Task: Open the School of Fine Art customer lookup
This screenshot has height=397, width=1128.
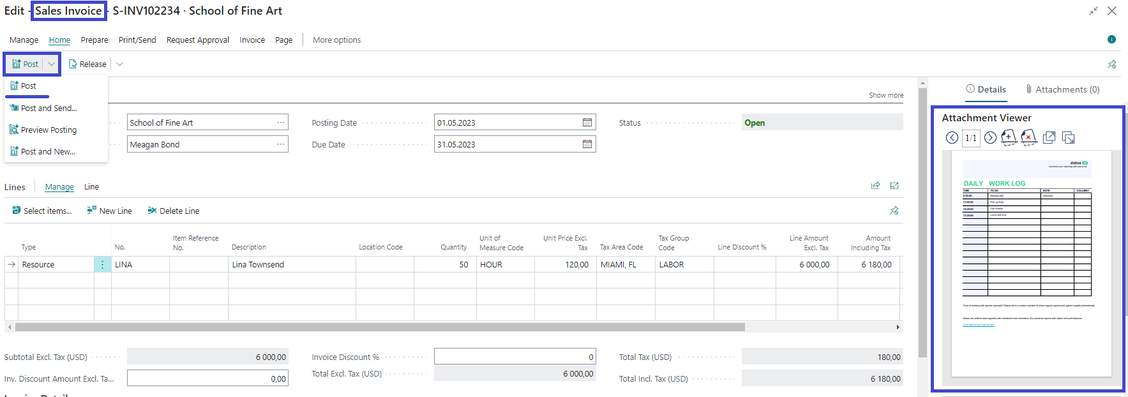Action: 281,122
